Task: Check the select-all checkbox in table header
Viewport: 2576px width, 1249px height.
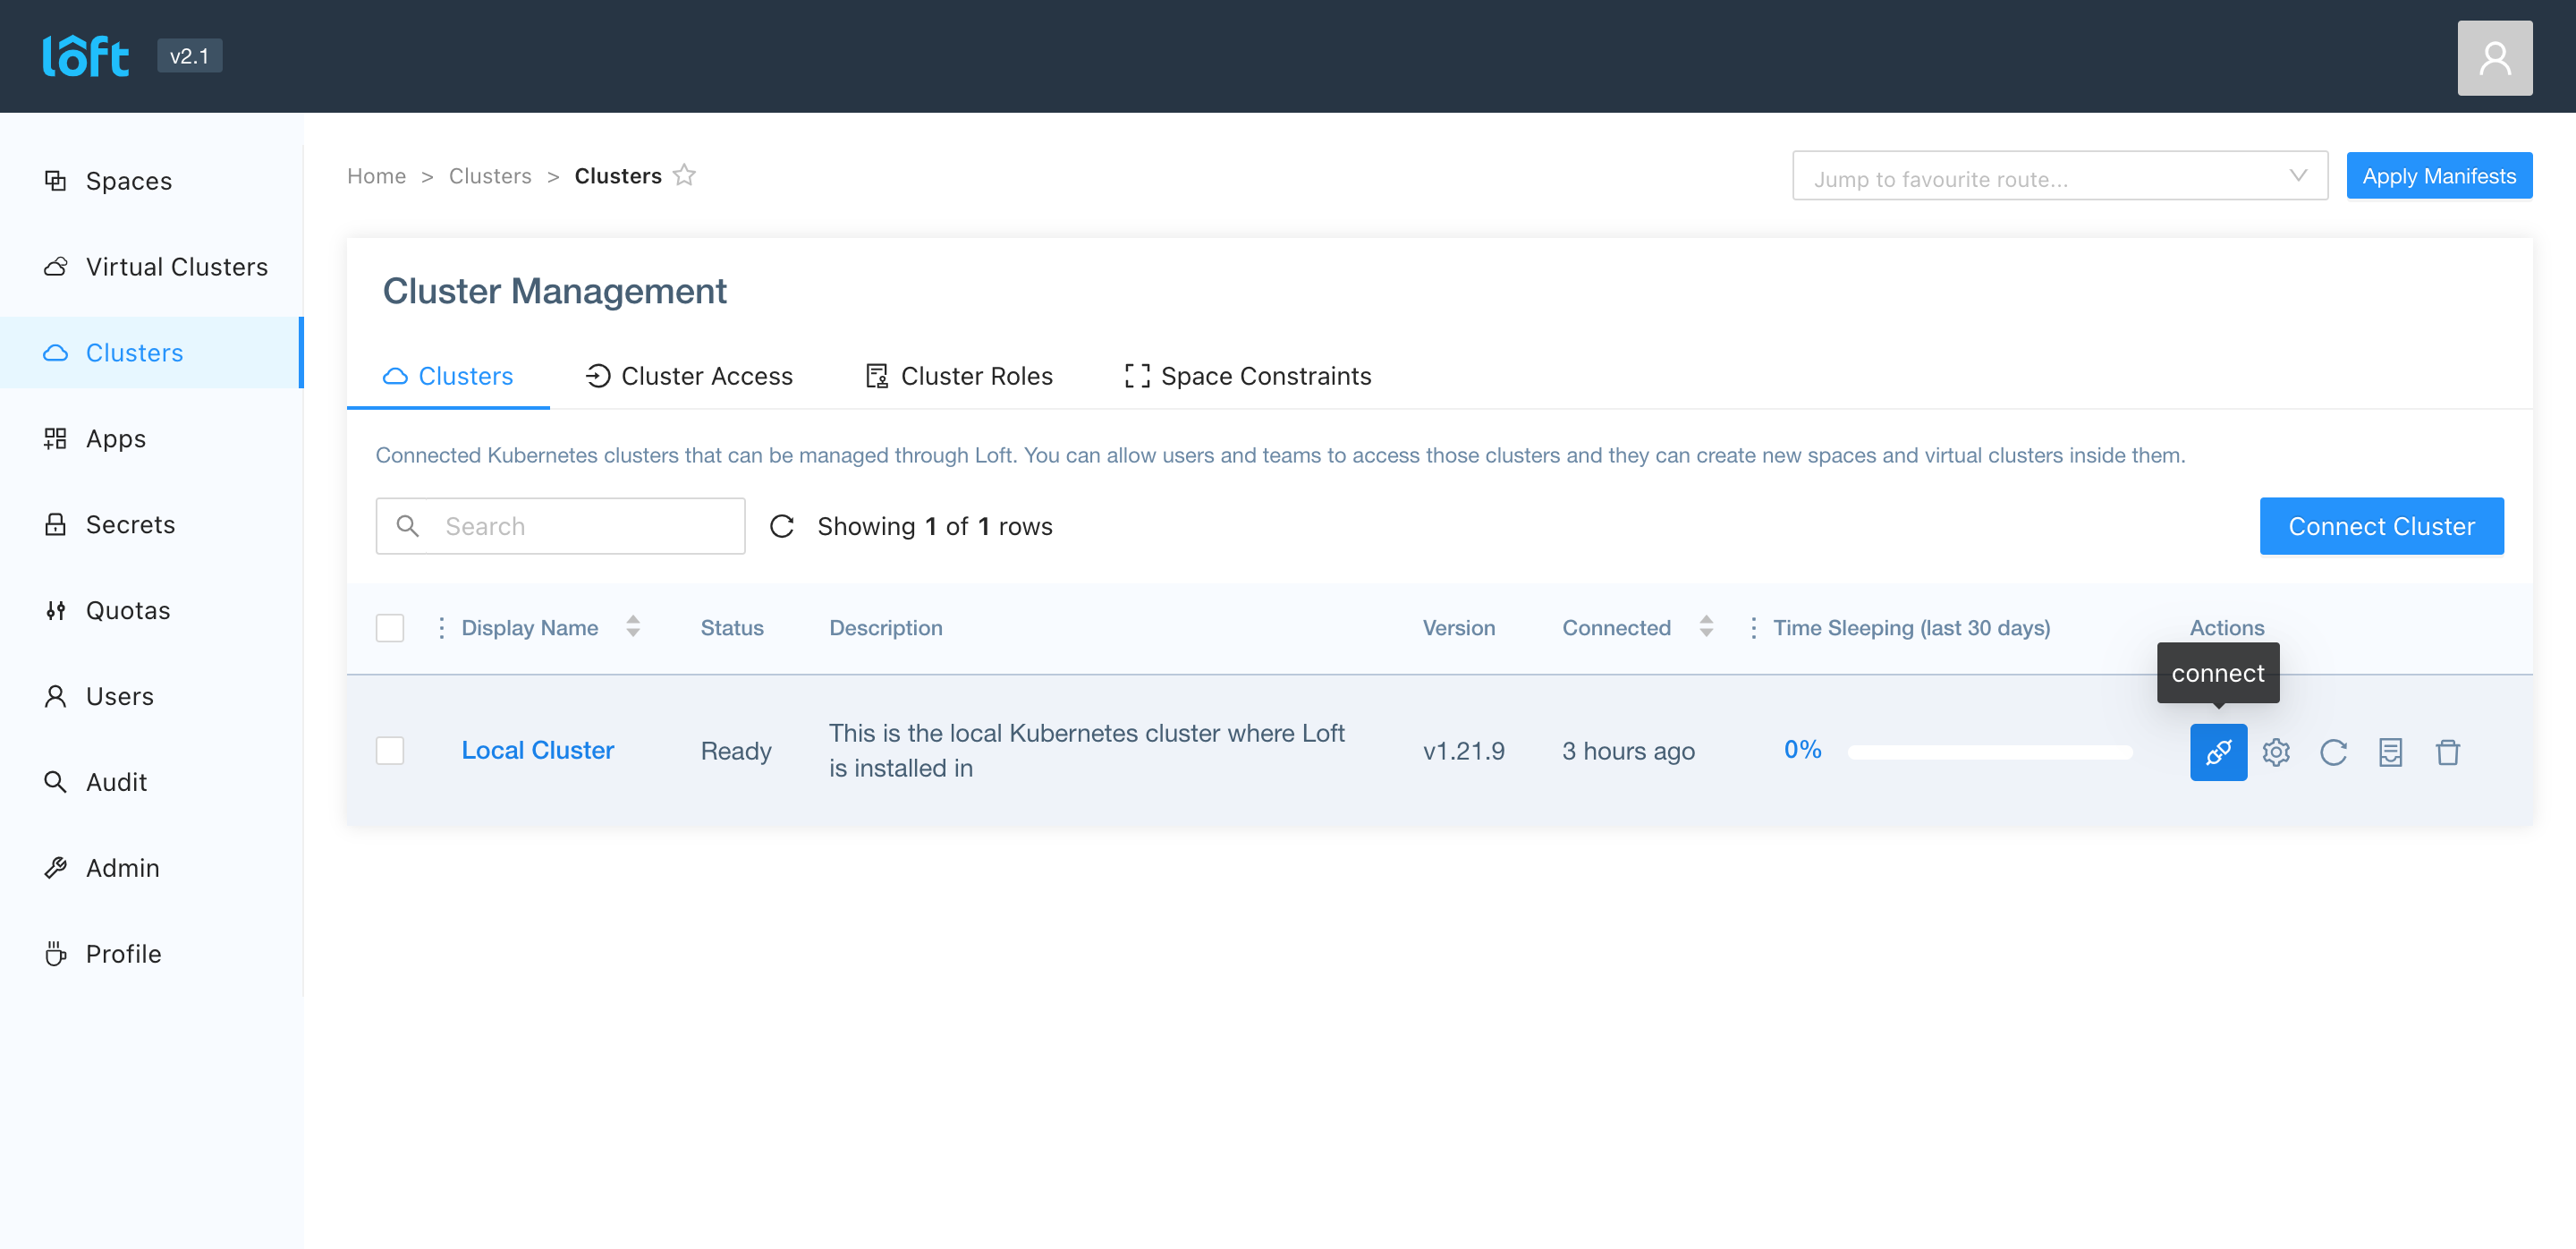Action: pyautogui.click(x=389, y=627)
